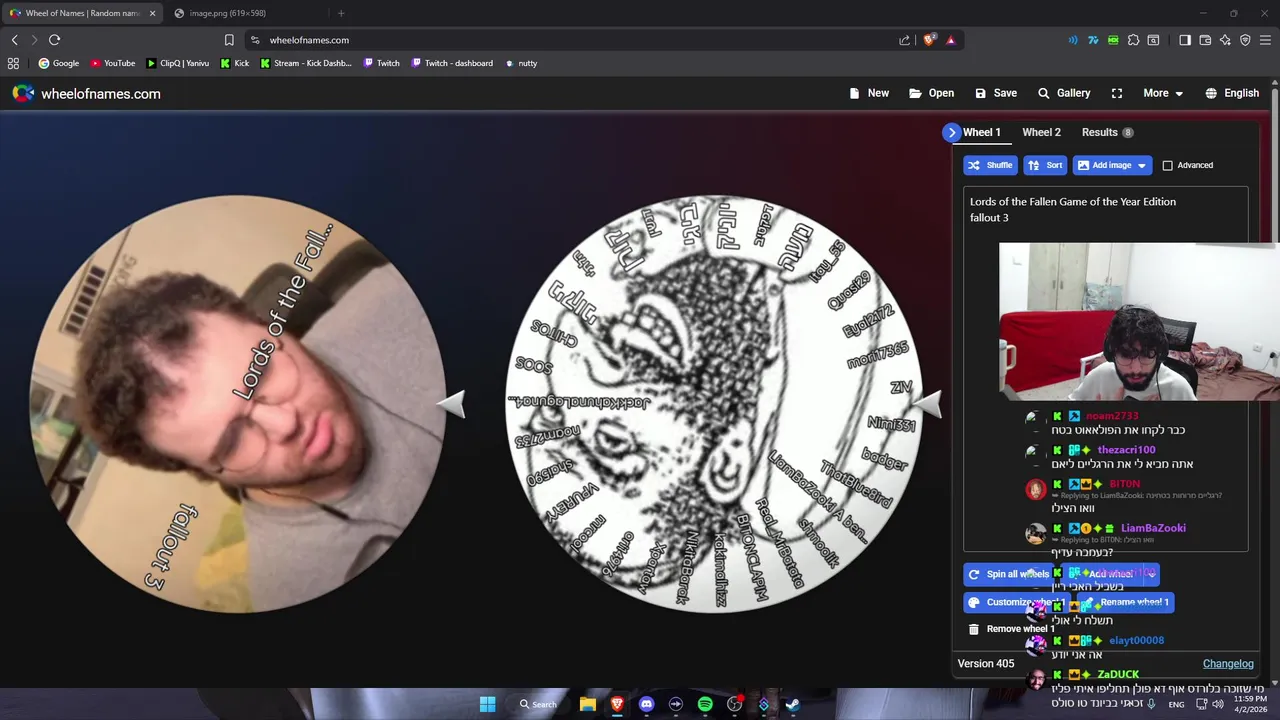Change language via English selector
Screen dimensions: 1280x720
(x=1231, y=93)
